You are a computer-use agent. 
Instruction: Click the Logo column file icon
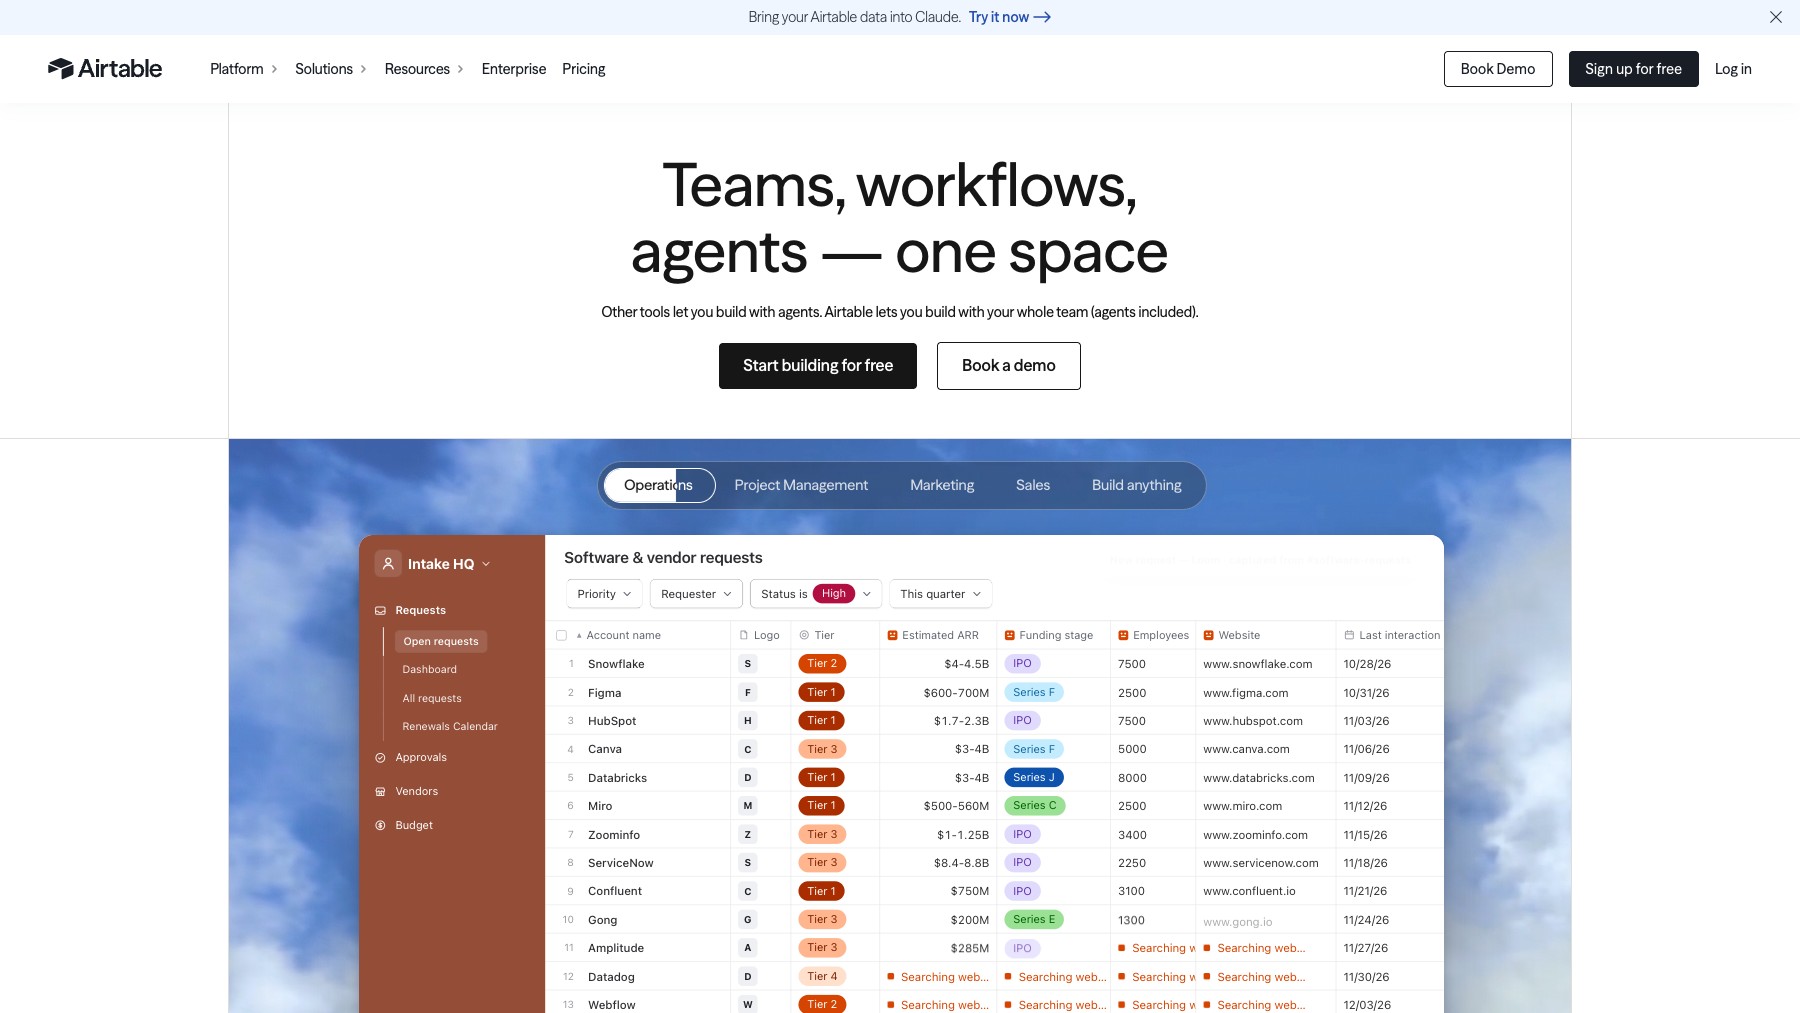point(744,635)
